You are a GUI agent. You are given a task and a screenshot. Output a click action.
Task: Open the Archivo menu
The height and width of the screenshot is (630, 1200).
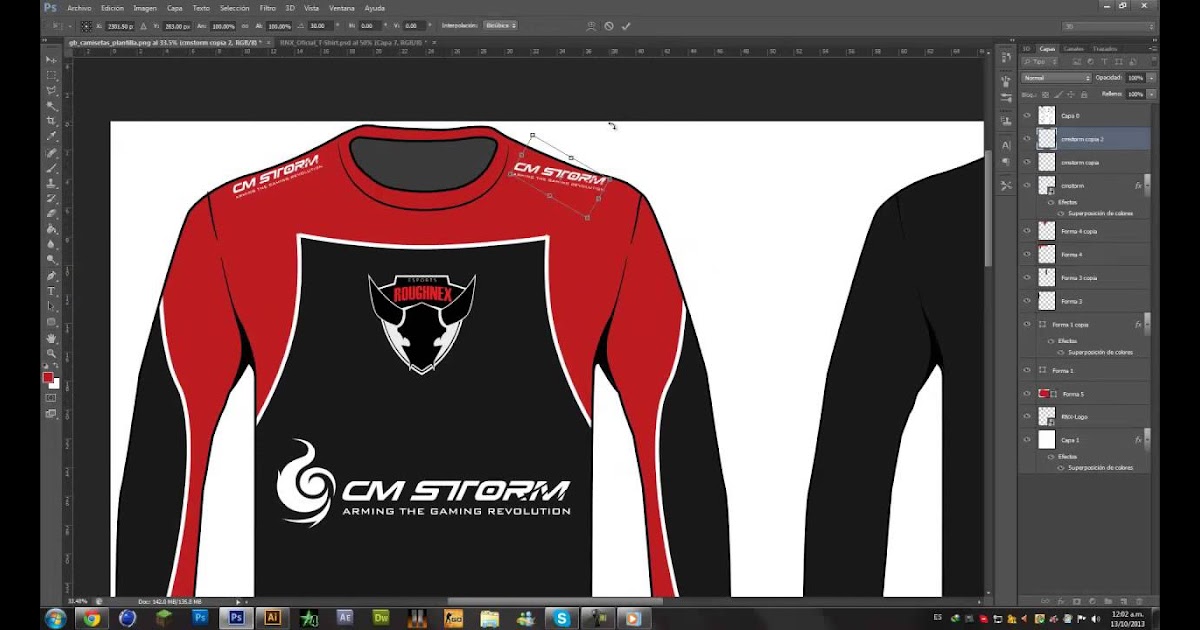(x=79, y=7)
